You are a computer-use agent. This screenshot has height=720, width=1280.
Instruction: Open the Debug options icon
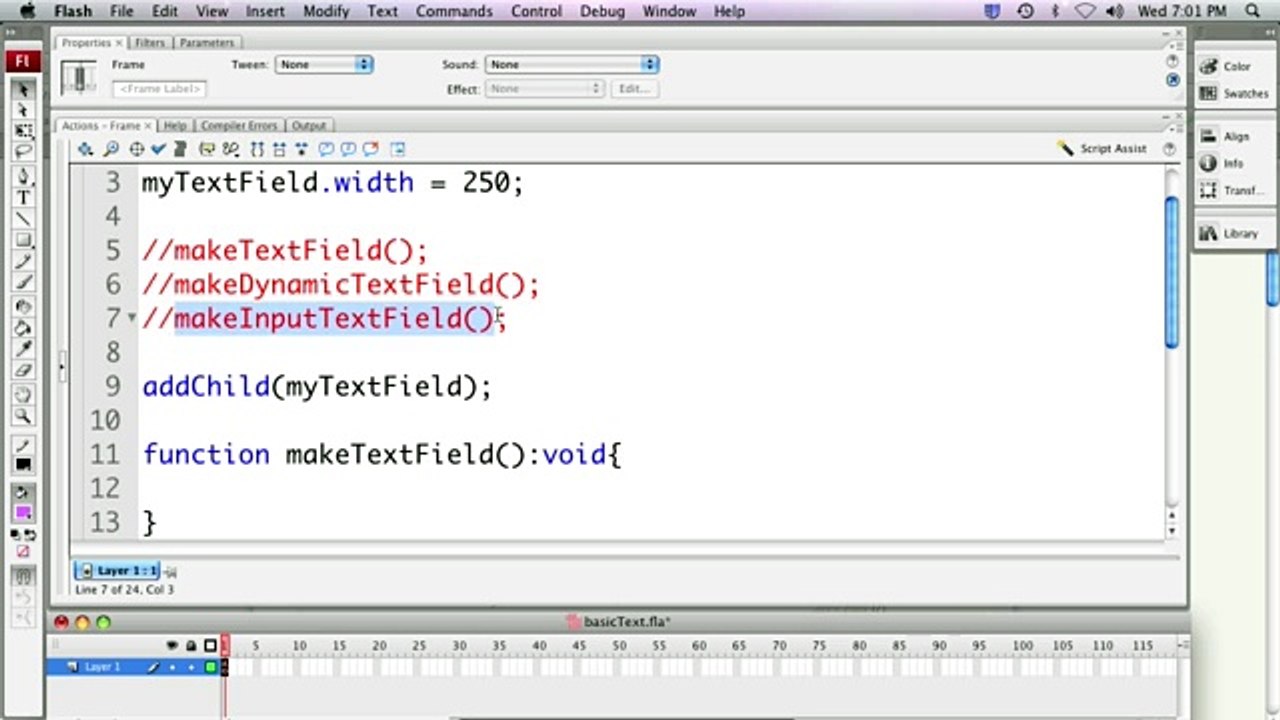tap(231, 149)
